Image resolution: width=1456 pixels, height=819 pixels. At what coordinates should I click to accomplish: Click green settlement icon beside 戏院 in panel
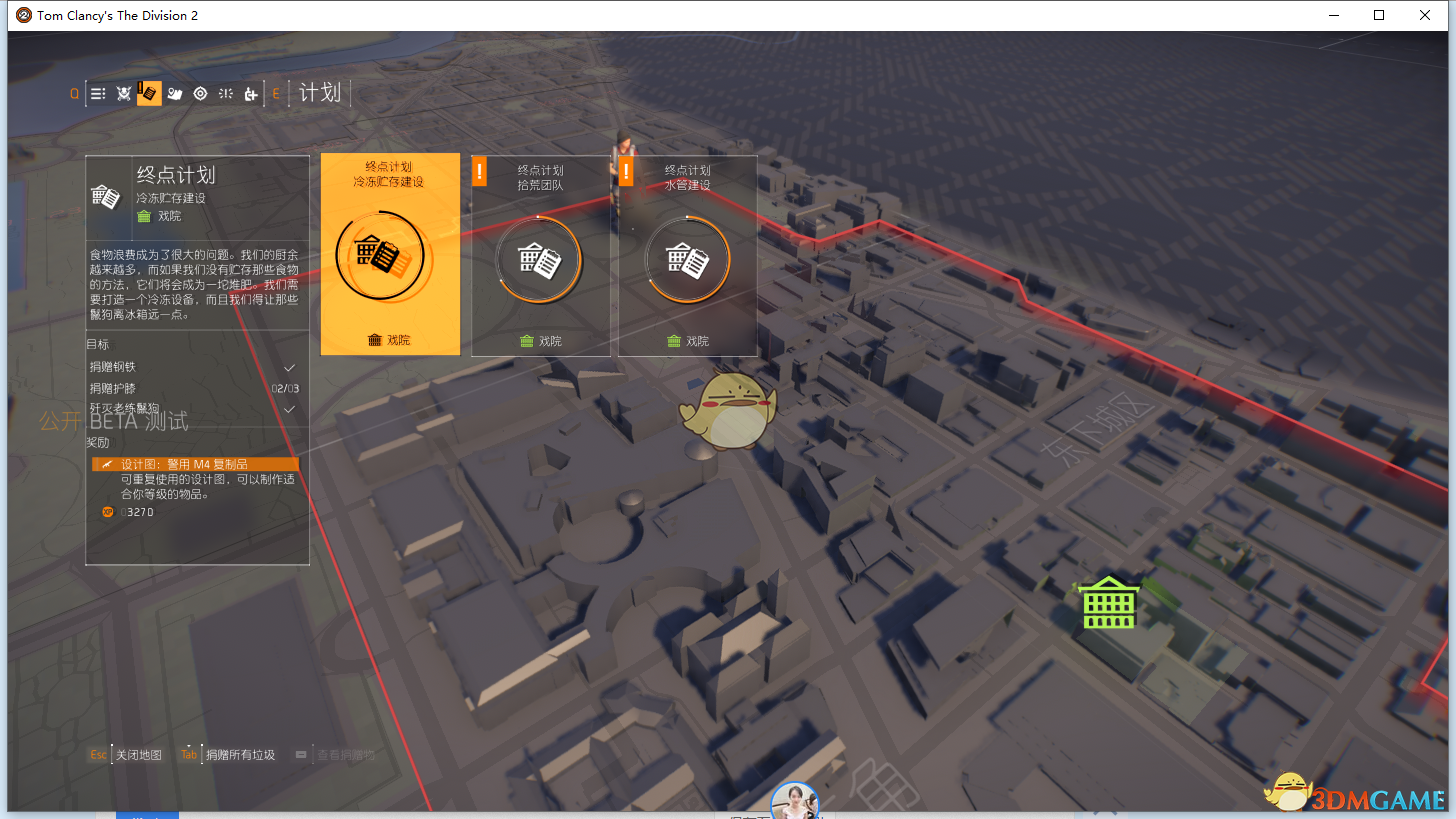(143, 216)
